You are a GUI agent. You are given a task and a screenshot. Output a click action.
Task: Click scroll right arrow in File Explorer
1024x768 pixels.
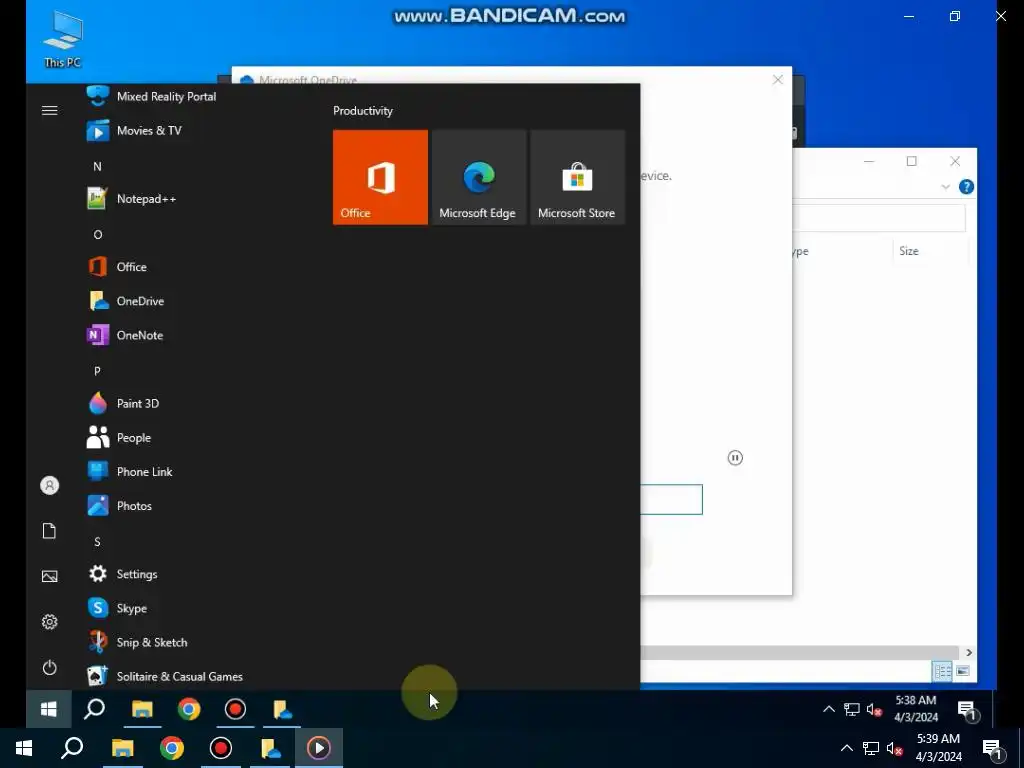(968, 652)
